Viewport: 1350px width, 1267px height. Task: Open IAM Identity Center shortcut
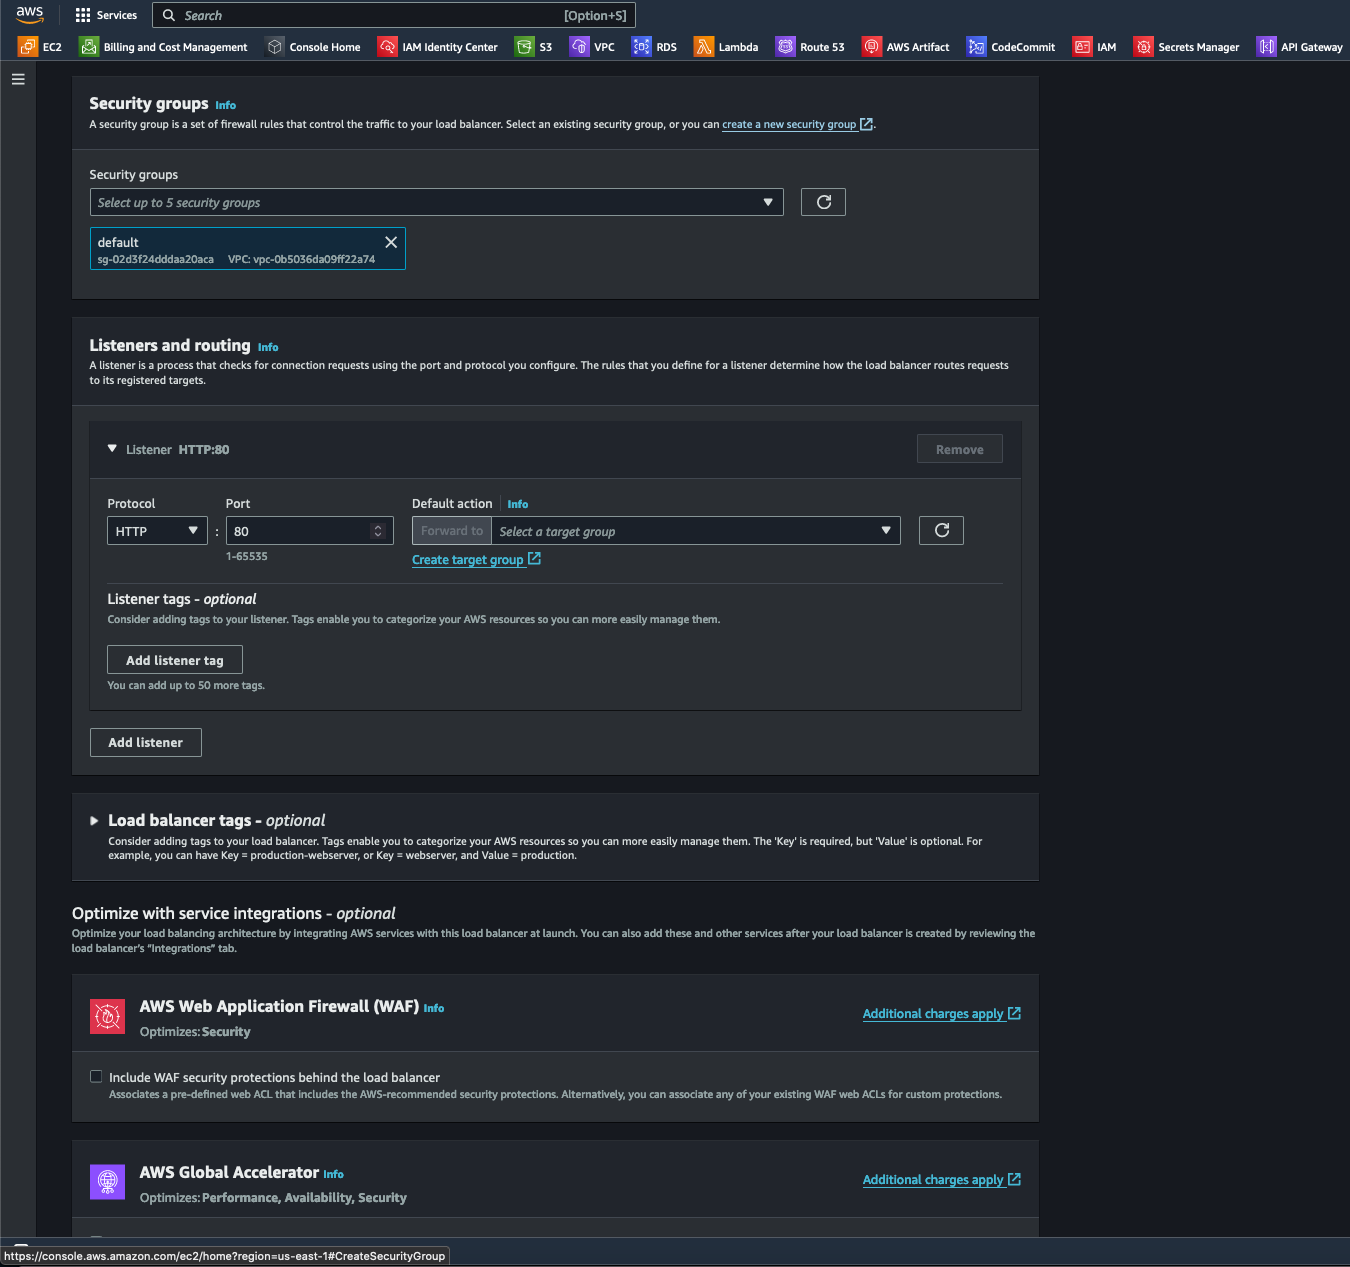438,47
